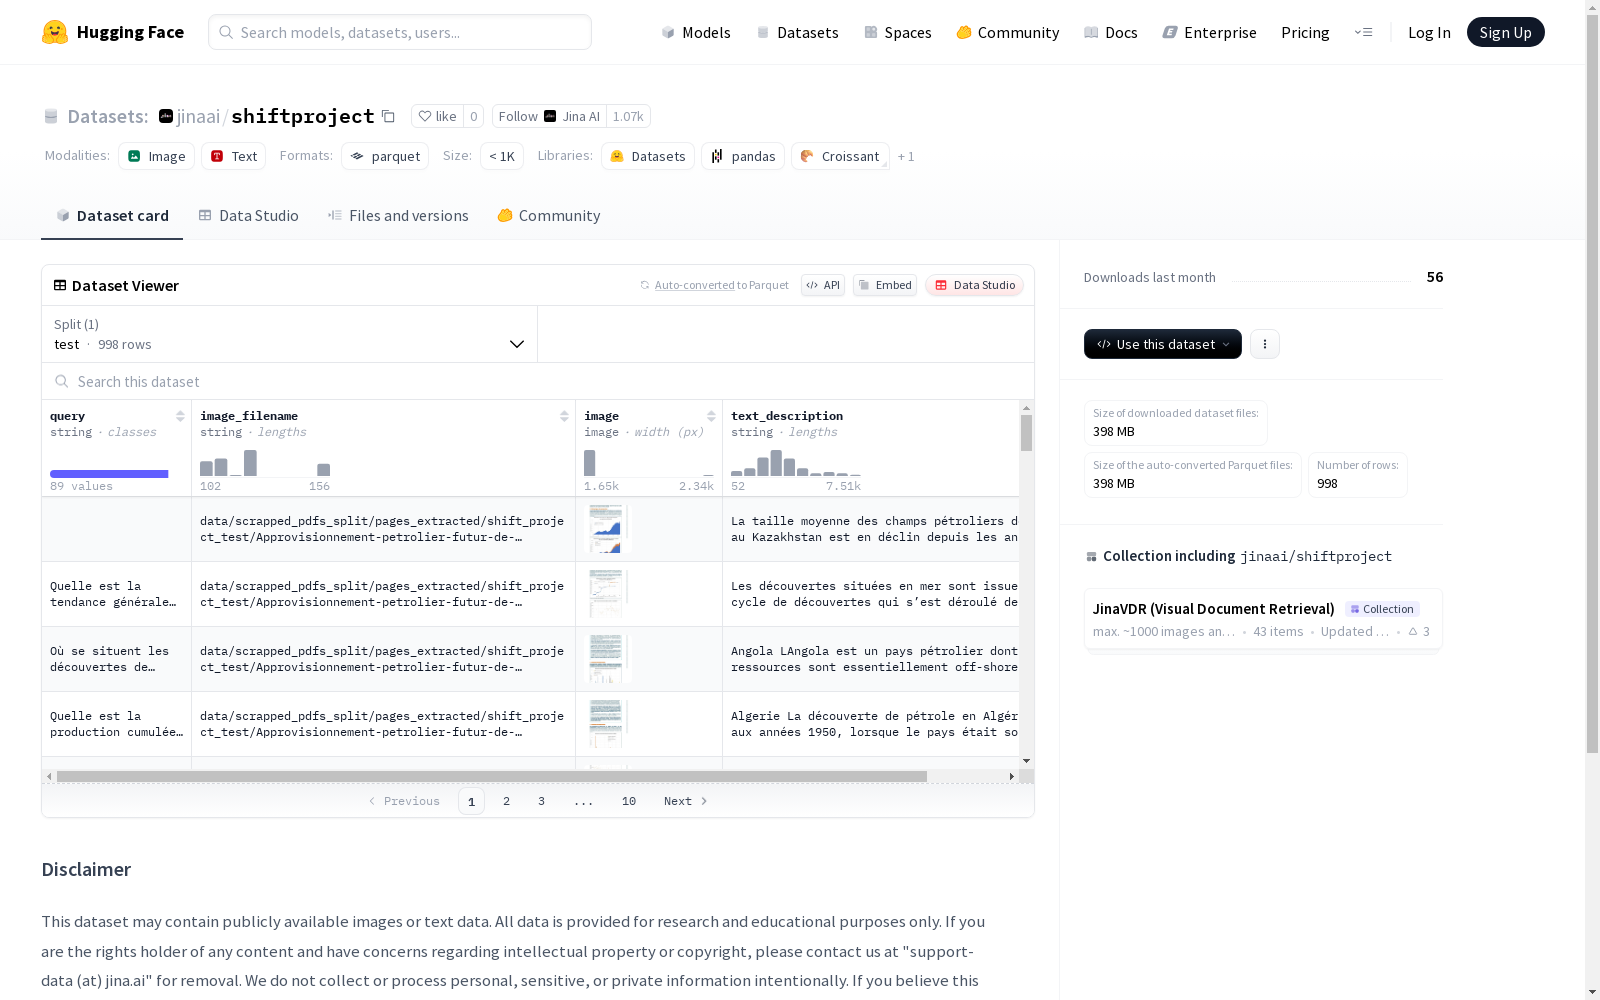
Task: Open image thumbnail in the 'La taille moyenne' row
Action: 607,529
